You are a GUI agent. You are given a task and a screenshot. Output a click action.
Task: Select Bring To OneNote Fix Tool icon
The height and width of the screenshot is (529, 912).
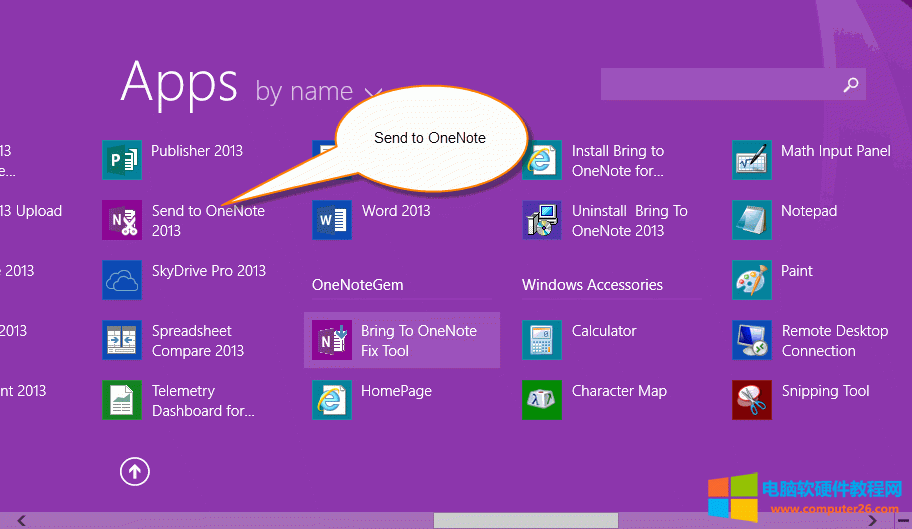pyautogui.click(x=331, y=340)
